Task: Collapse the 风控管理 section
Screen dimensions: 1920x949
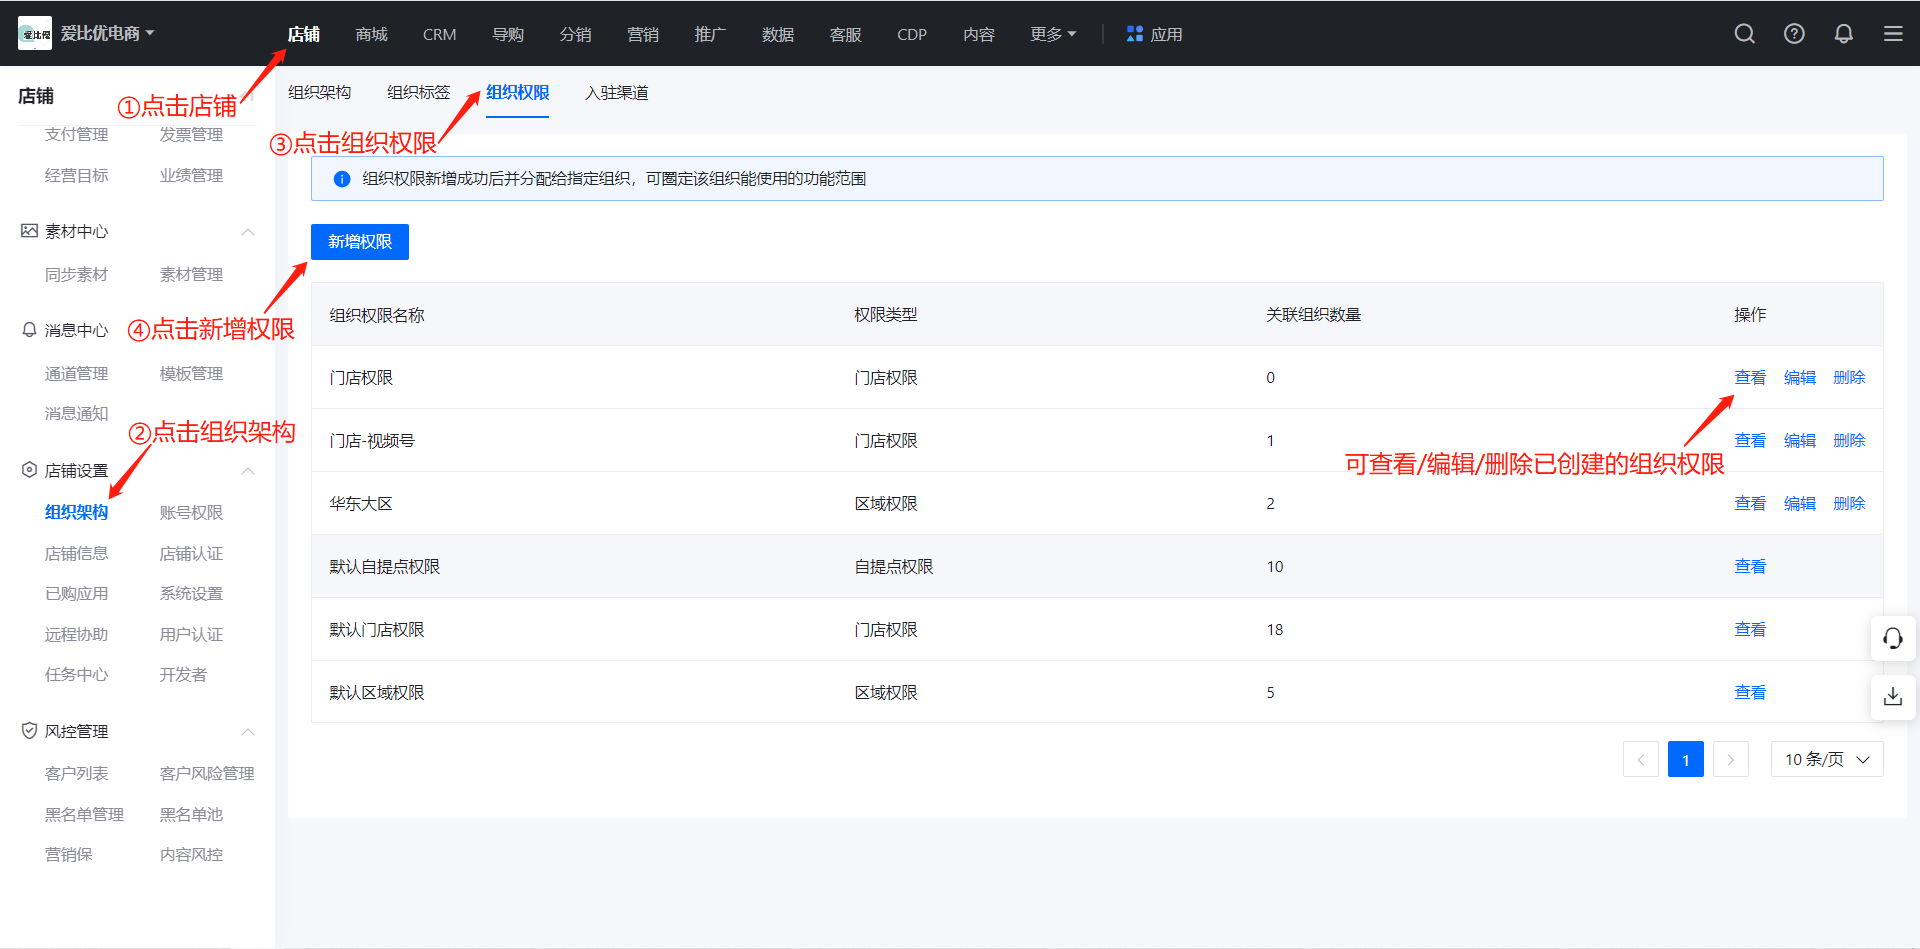Action: [248, 732]
